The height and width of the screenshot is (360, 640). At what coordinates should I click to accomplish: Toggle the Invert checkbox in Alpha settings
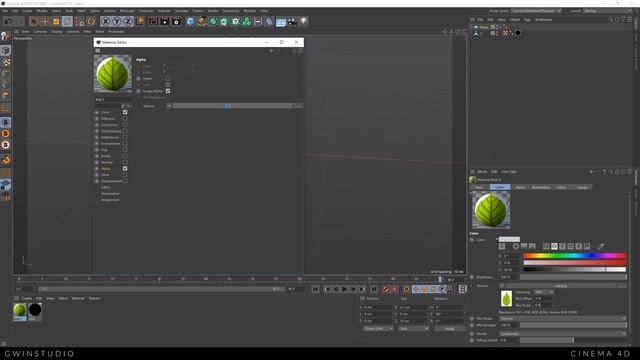click(168, 78)
